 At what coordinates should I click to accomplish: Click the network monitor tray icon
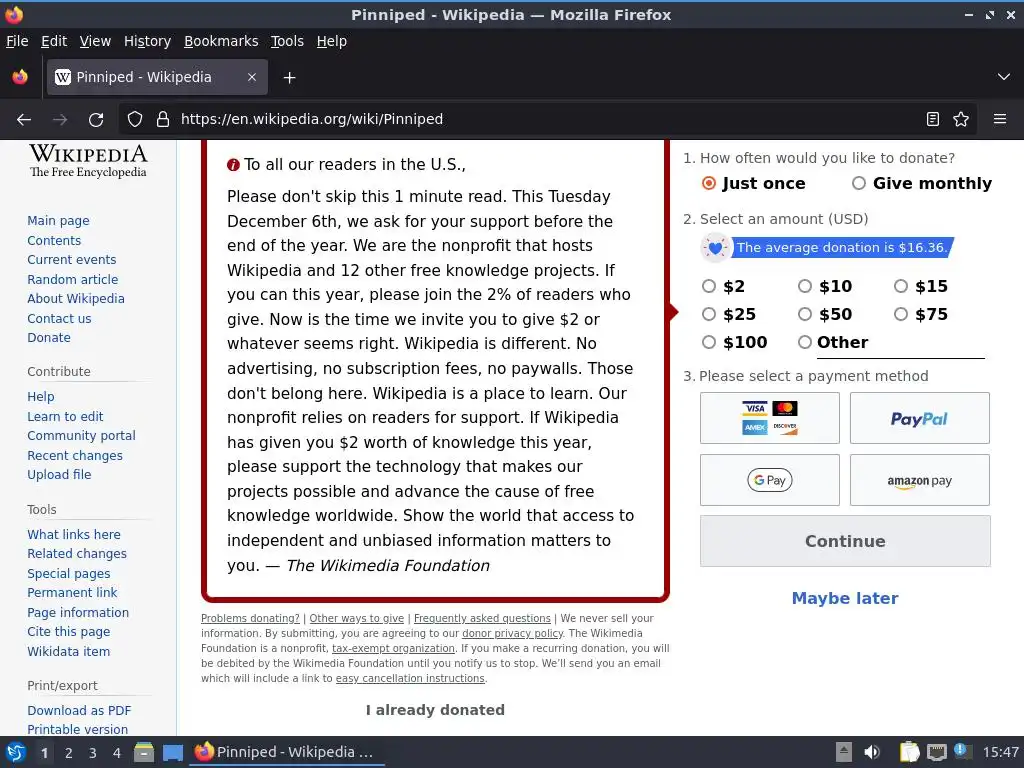(936, 752)
